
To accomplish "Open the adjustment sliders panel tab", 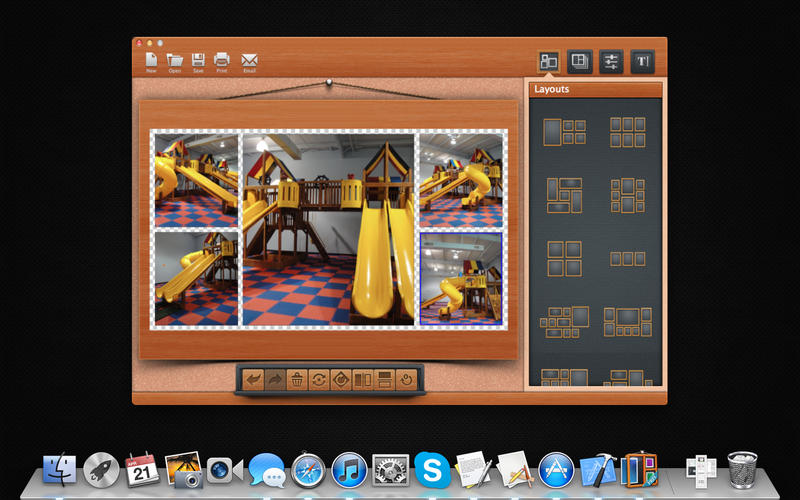I will (610, 62).
